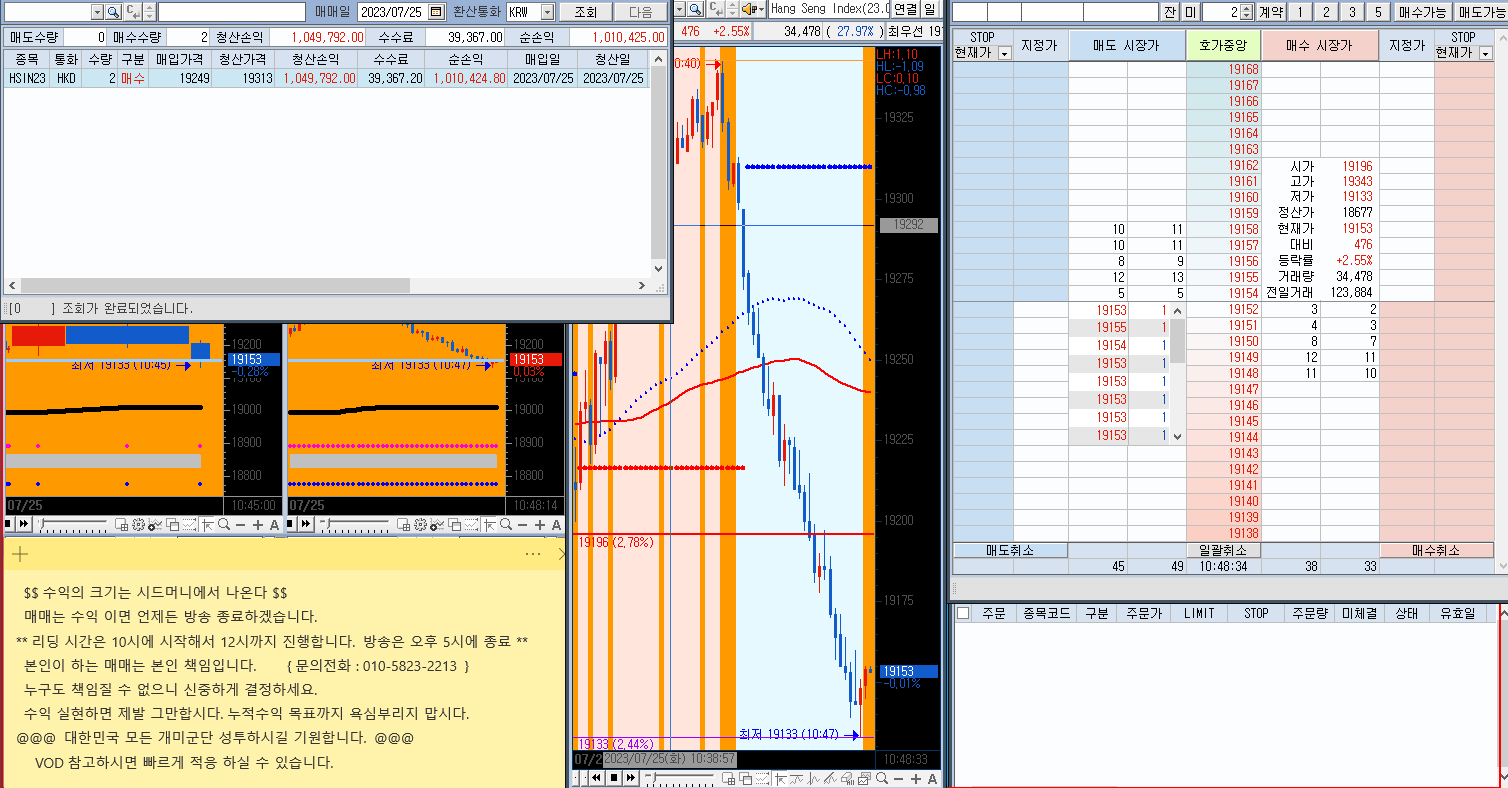Click stepper arrows beside settlement account box
Viewport: 1508px width, 788px height.
[x=150, y=12]
